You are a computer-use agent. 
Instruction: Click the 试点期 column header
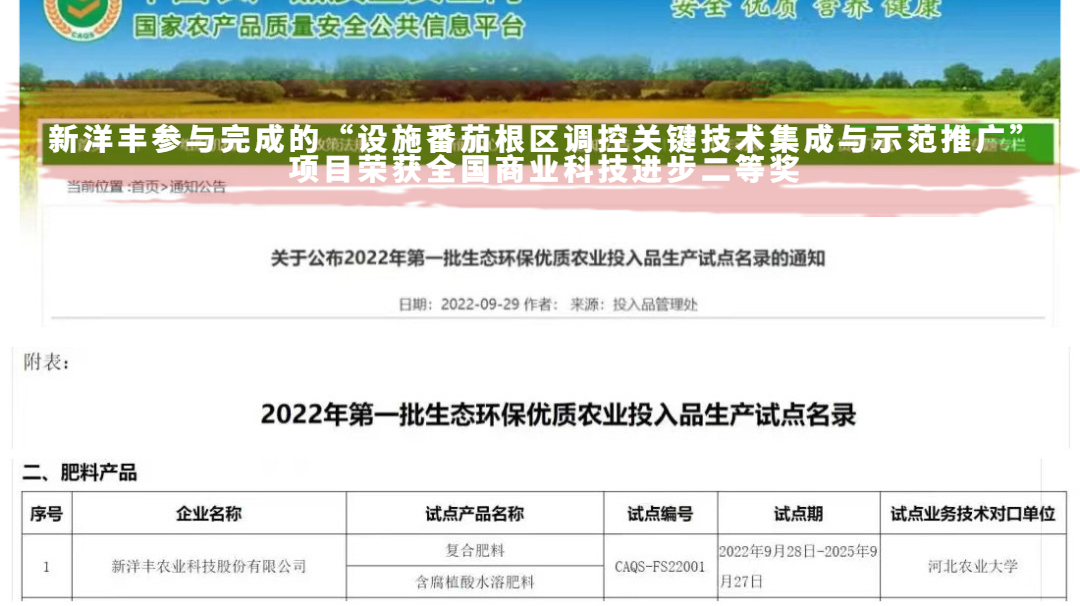[x=798, y=514]
